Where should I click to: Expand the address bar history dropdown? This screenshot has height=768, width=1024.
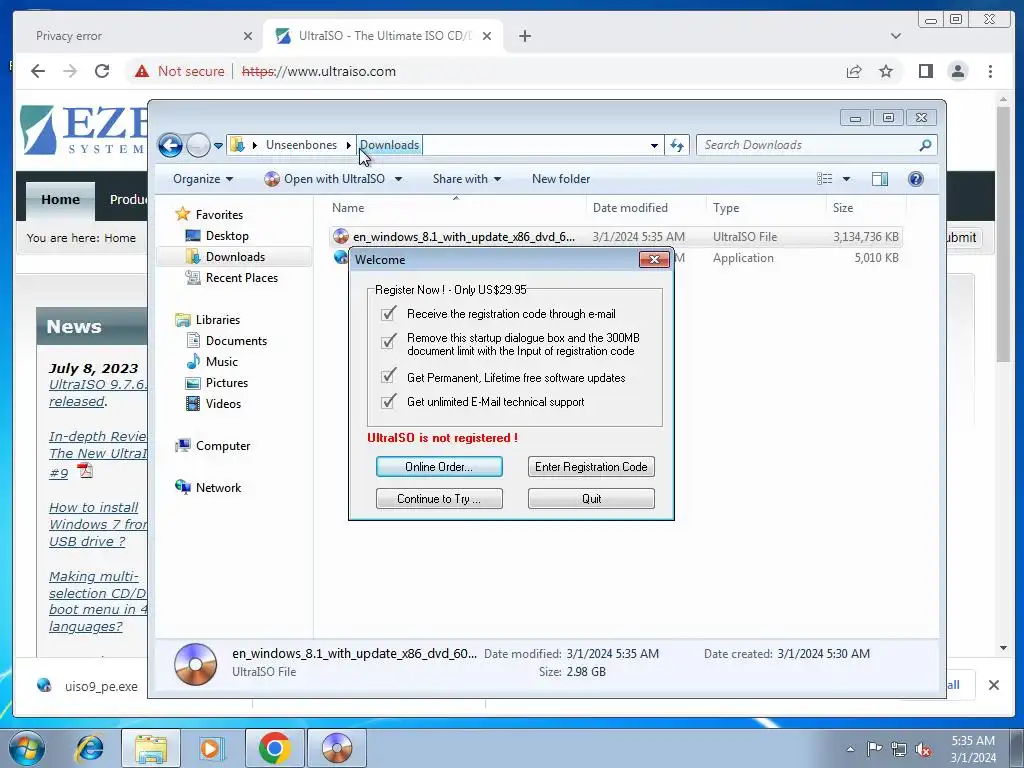[x=654, y=146]
